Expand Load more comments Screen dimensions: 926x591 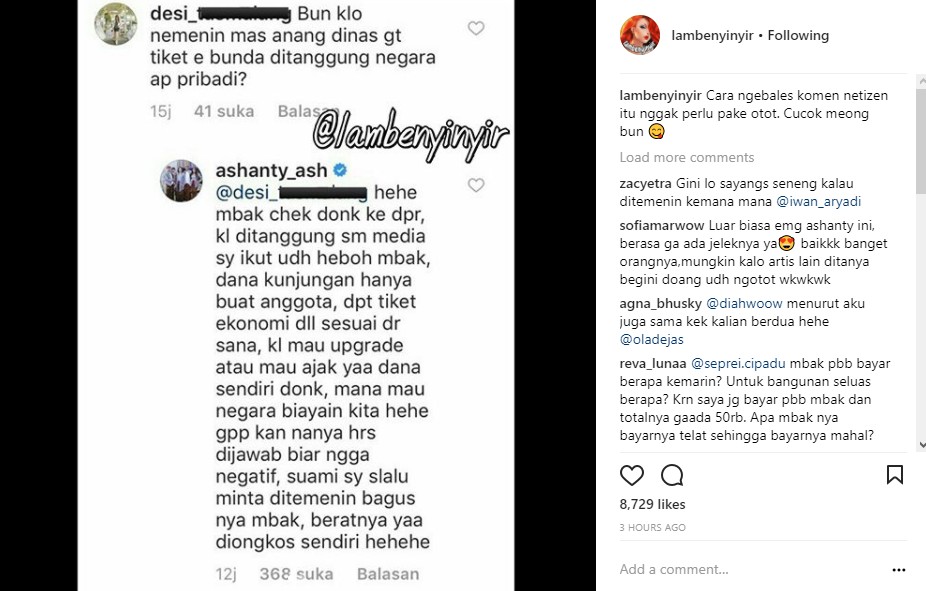pyautogui.click(x=687, y=158)
